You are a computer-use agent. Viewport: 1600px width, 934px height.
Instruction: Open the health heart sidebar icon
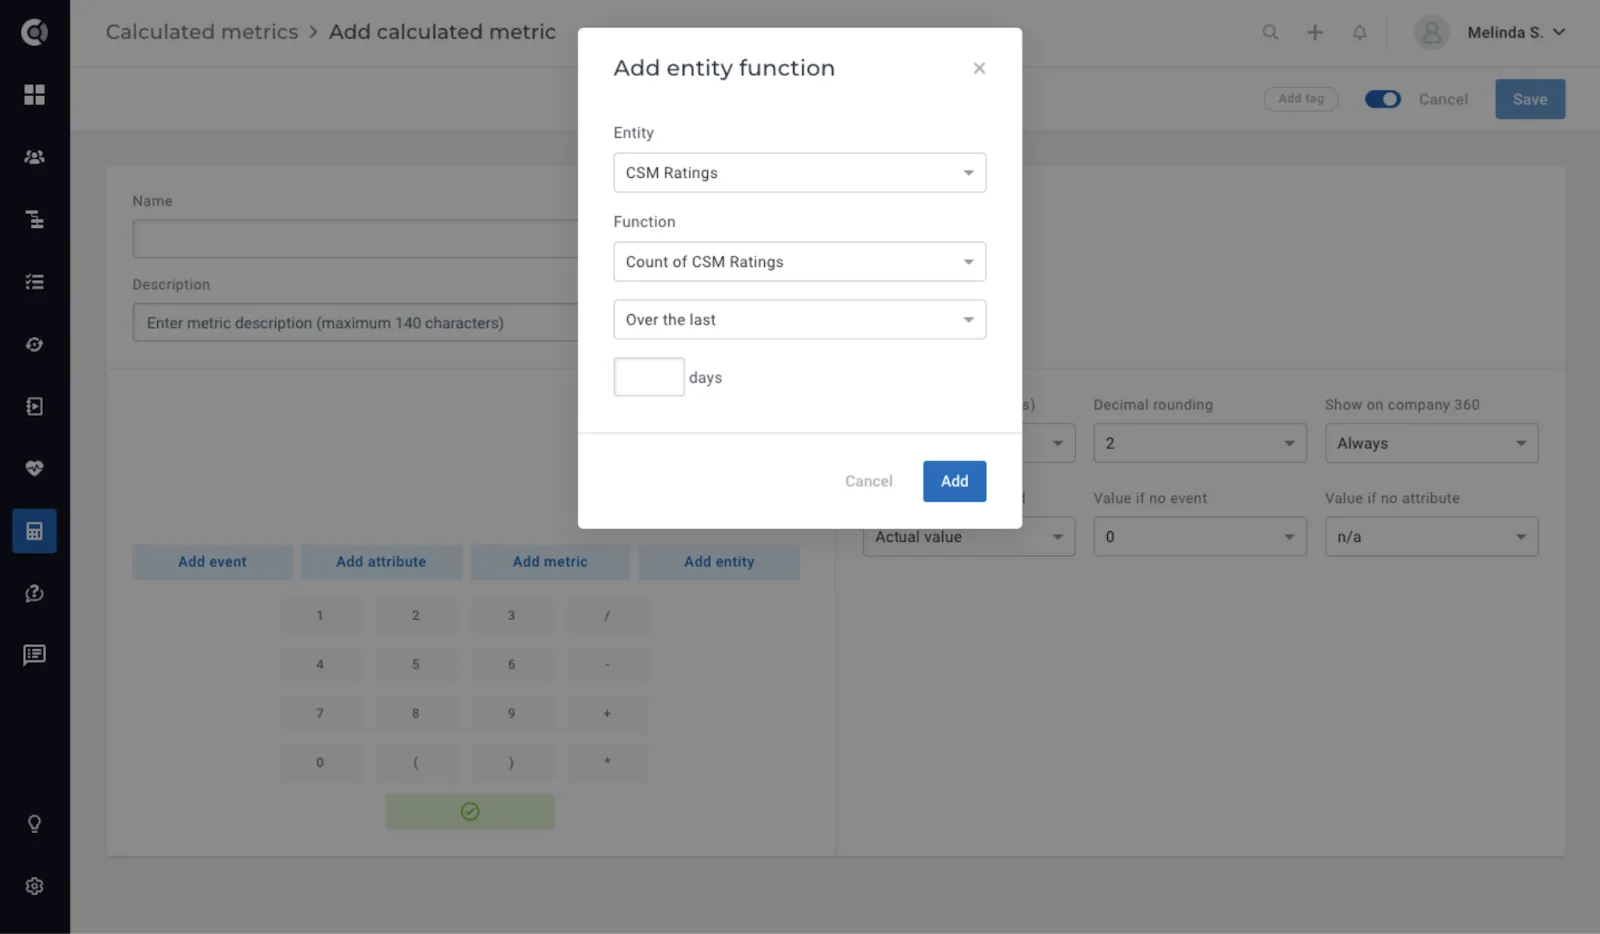34,468
